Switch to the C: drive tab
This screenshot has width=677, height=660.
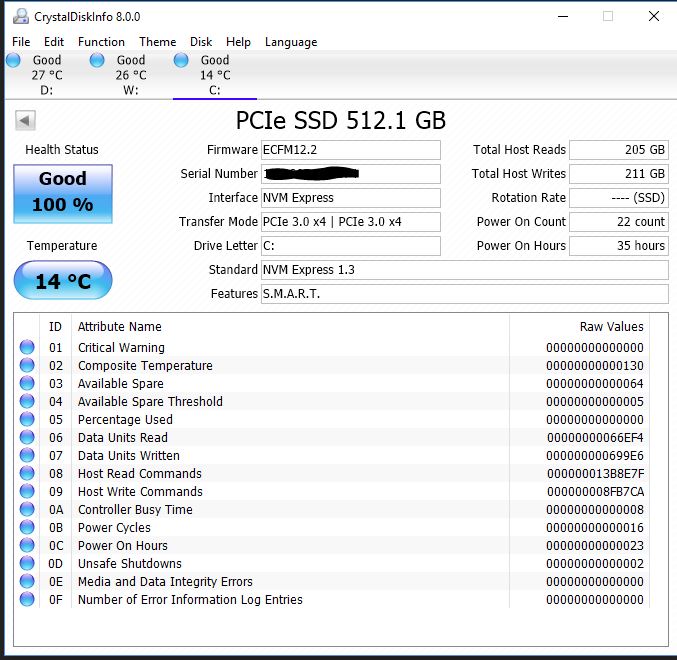click(214, 75)
